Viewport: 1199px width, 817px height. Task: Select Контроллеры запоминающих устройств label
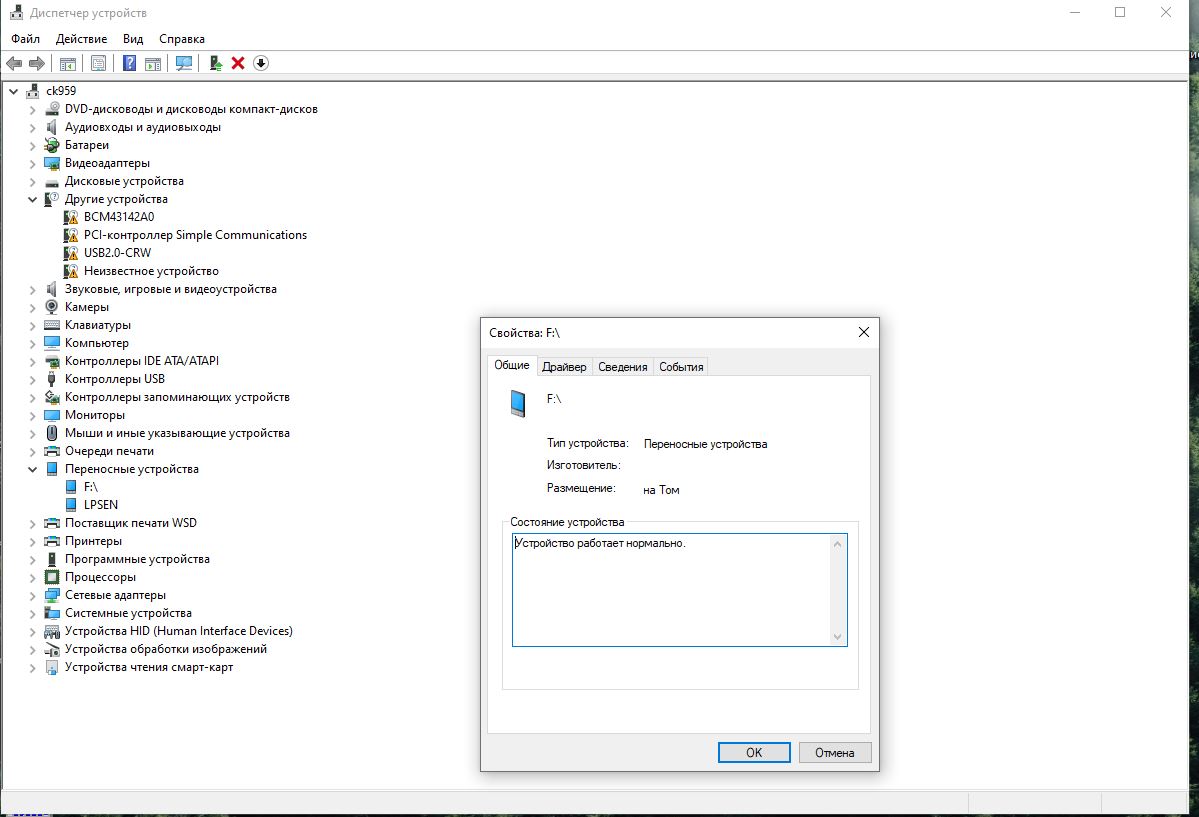[177, 397]
